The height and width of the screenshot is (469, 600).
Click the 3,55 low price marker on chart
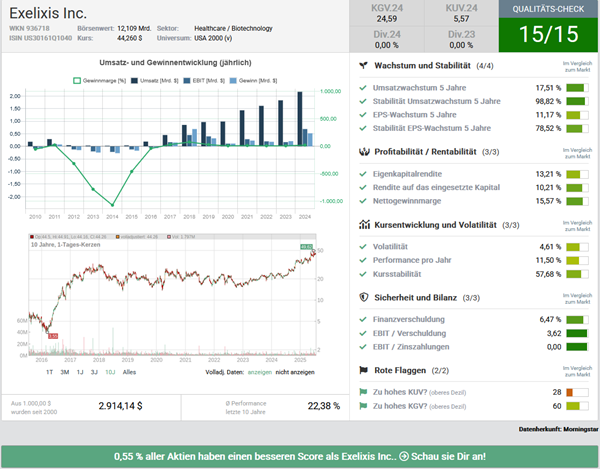pos(53,336)
